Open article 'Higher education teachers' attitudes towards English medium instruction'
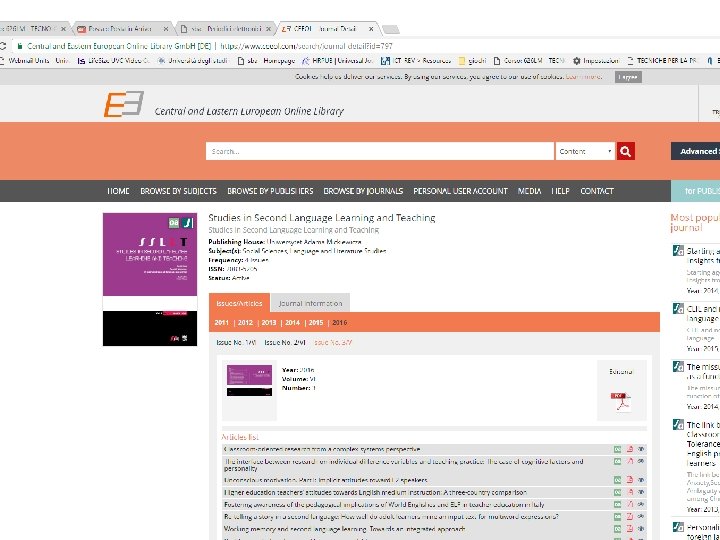720x540 pixels. tap(375, 492)
